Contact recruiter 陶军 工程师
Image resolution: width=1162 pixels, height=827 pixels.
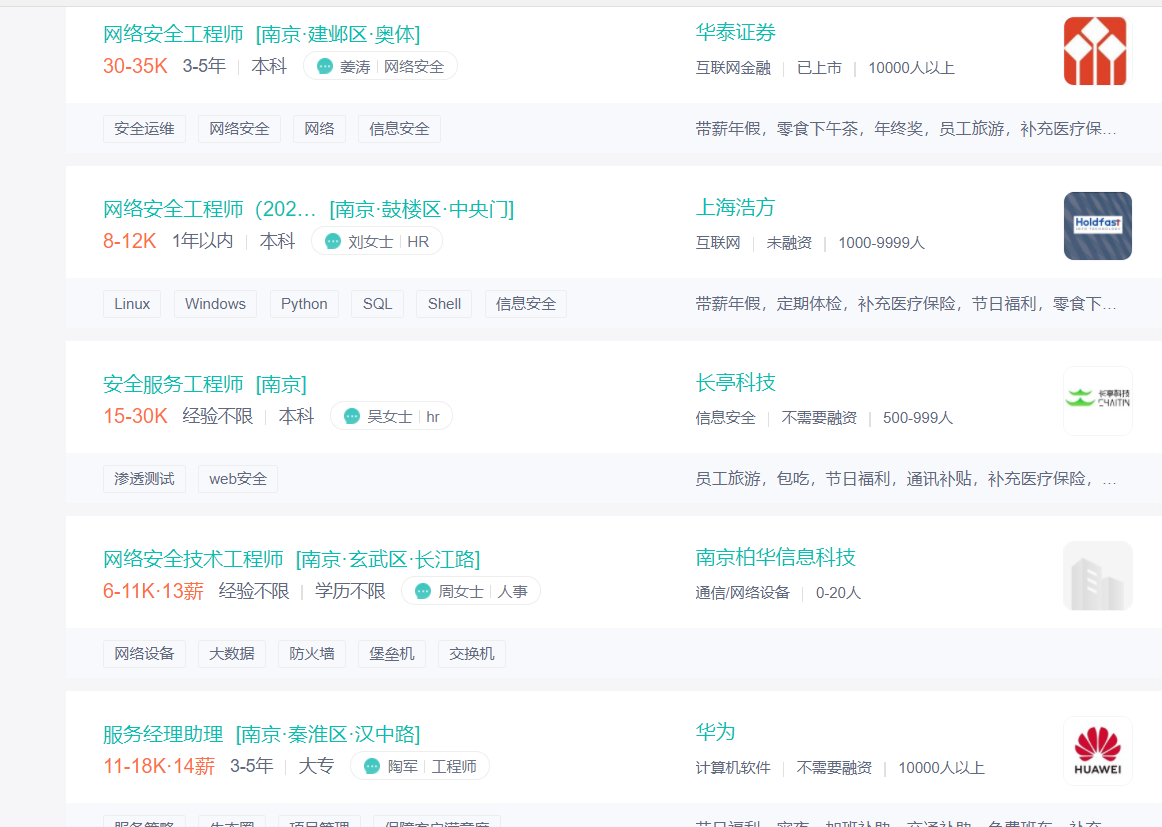pyautogui.click(x=419, y=766)
